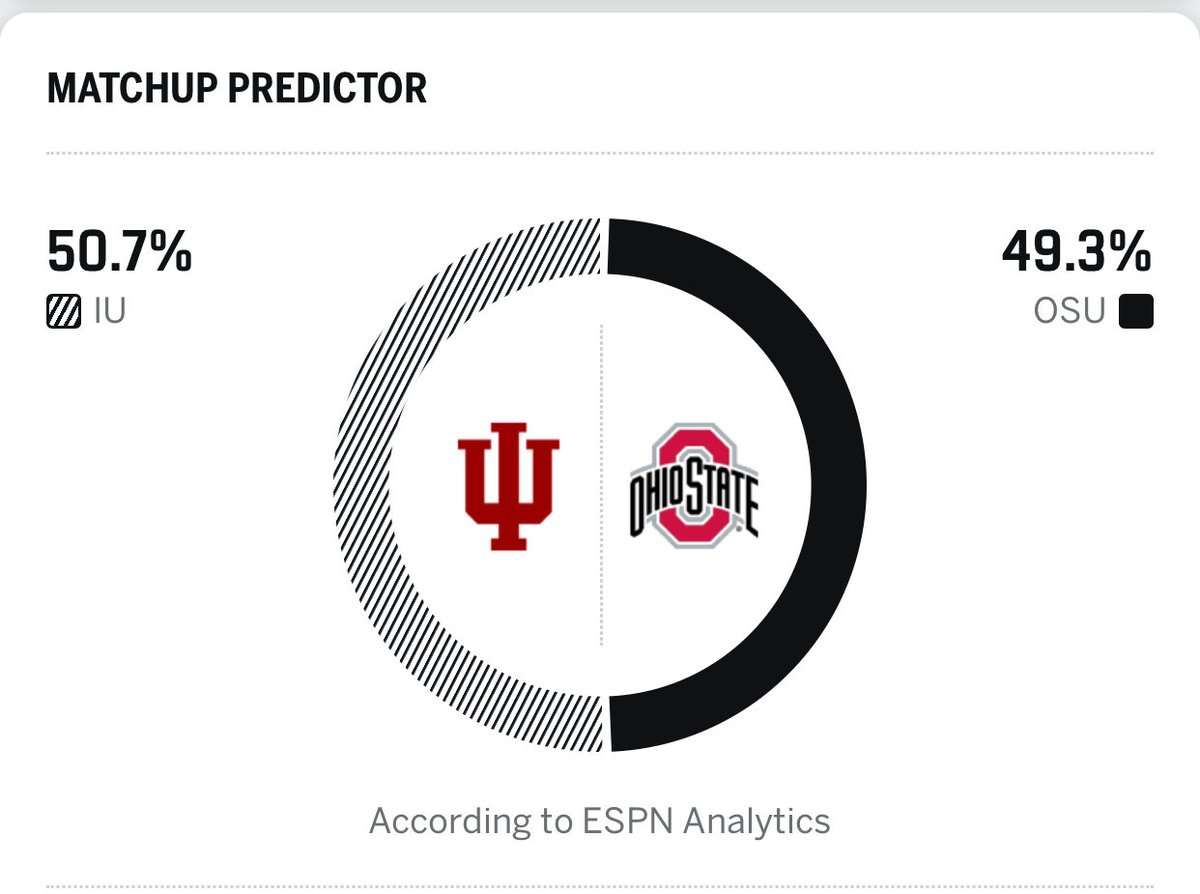Click the word MATCHUP in the heading
The height and width of the screenshot is (894, 1200).
133,89
